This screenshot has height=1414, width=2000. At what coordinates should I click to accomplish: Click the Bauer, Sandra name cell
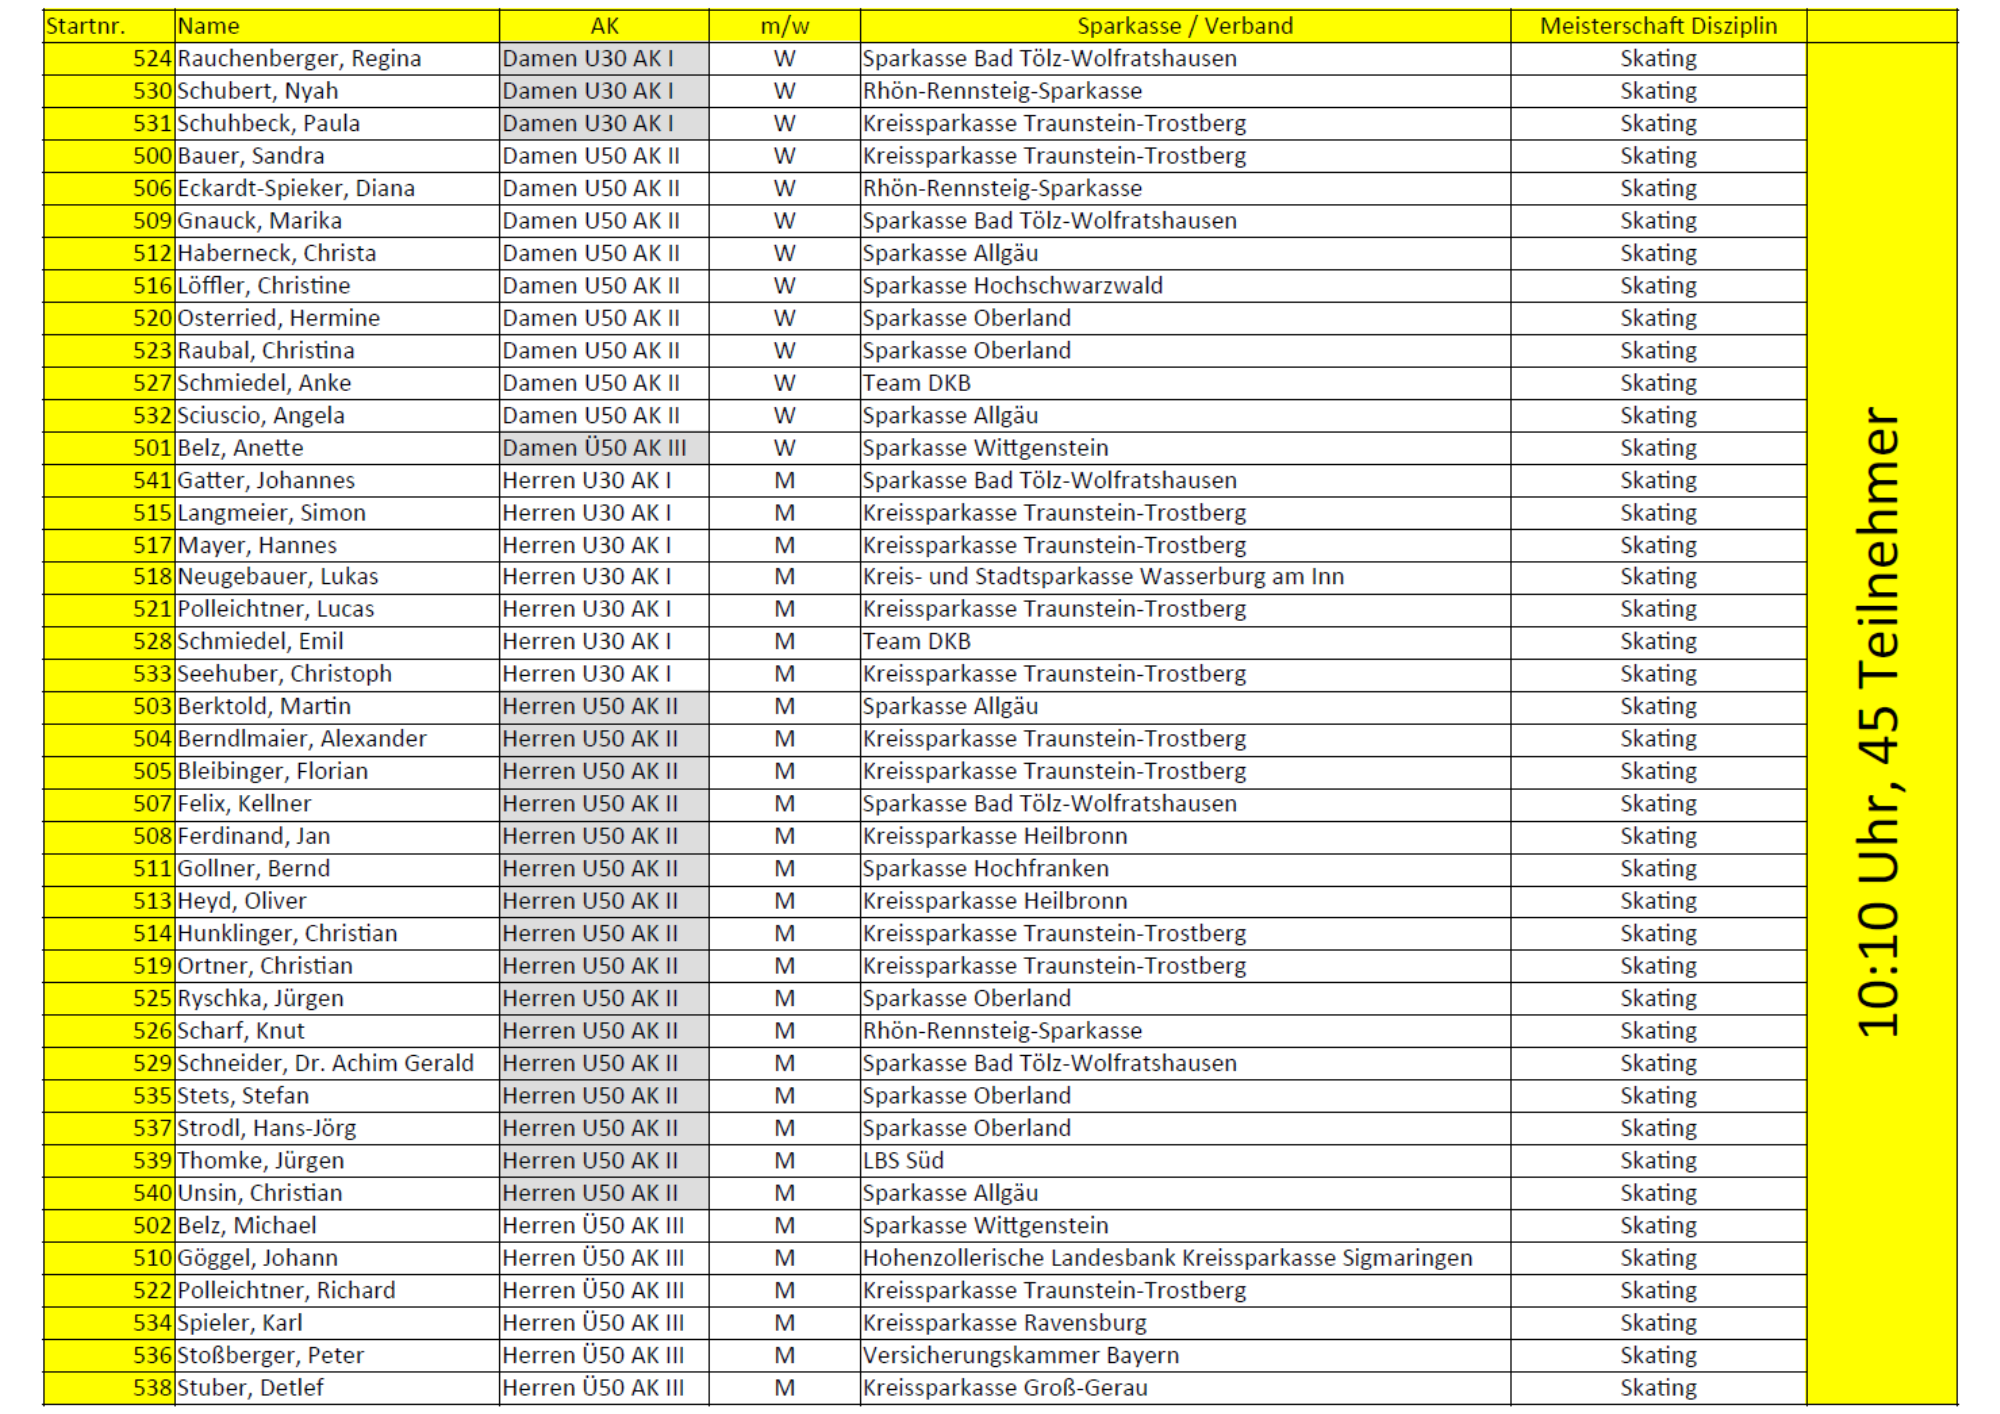(x=251, y=156)
